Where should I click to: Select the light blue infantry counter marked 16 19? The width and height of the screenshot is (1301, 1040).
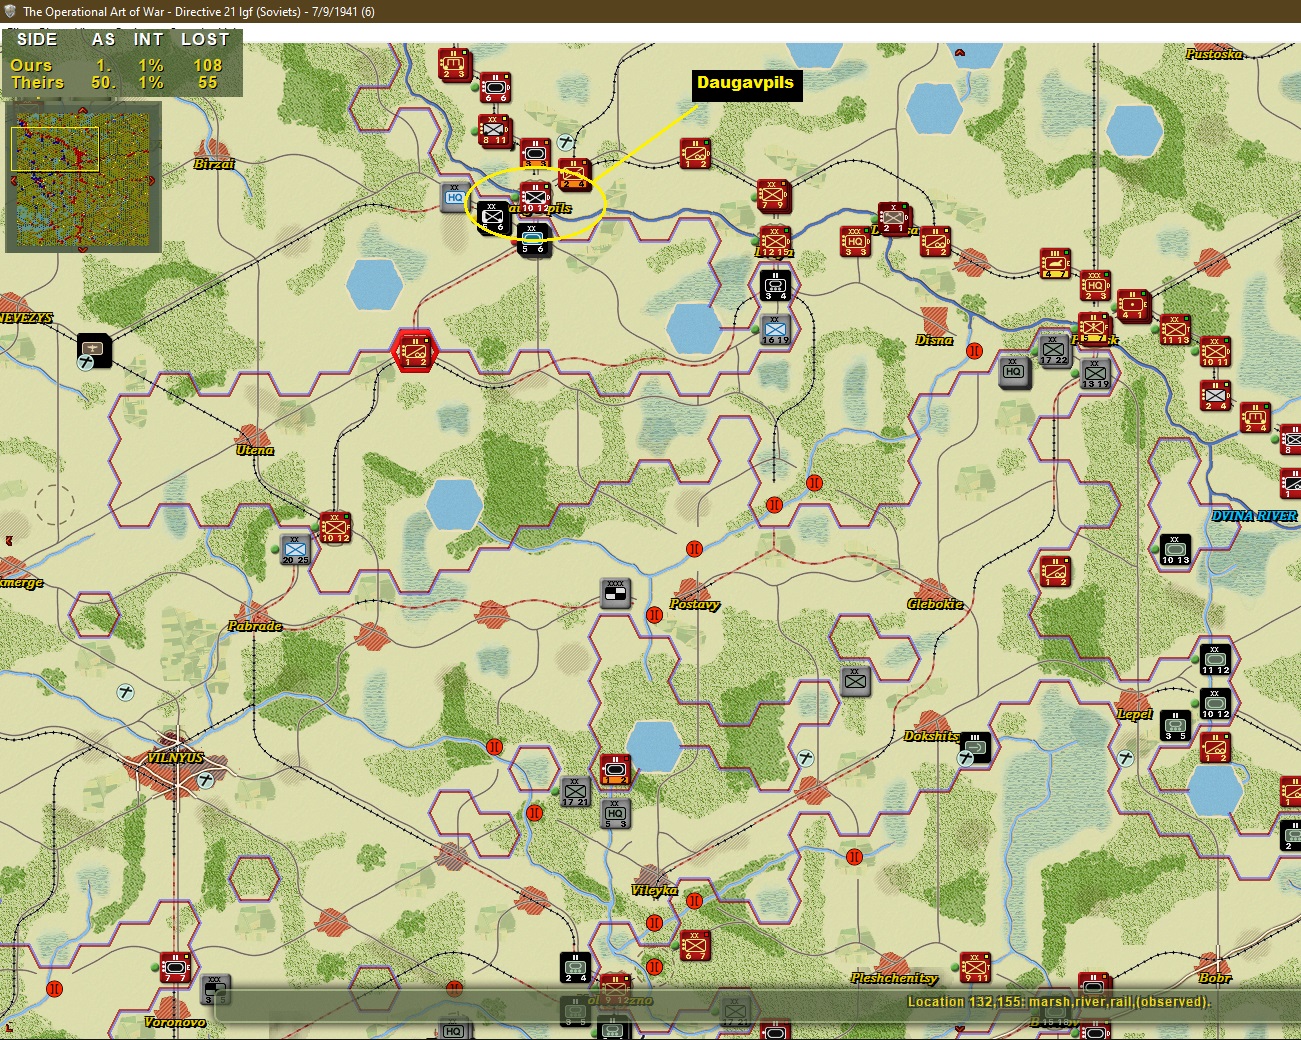coord(775,330)
